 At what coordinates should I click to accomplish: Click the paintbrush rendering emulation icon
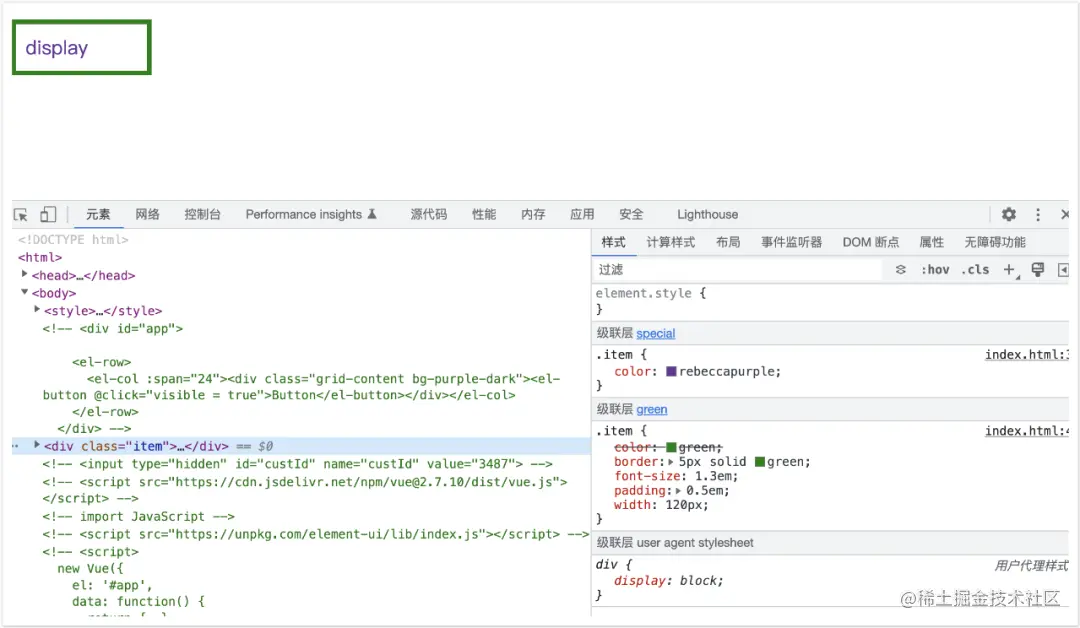[1037, 269]
